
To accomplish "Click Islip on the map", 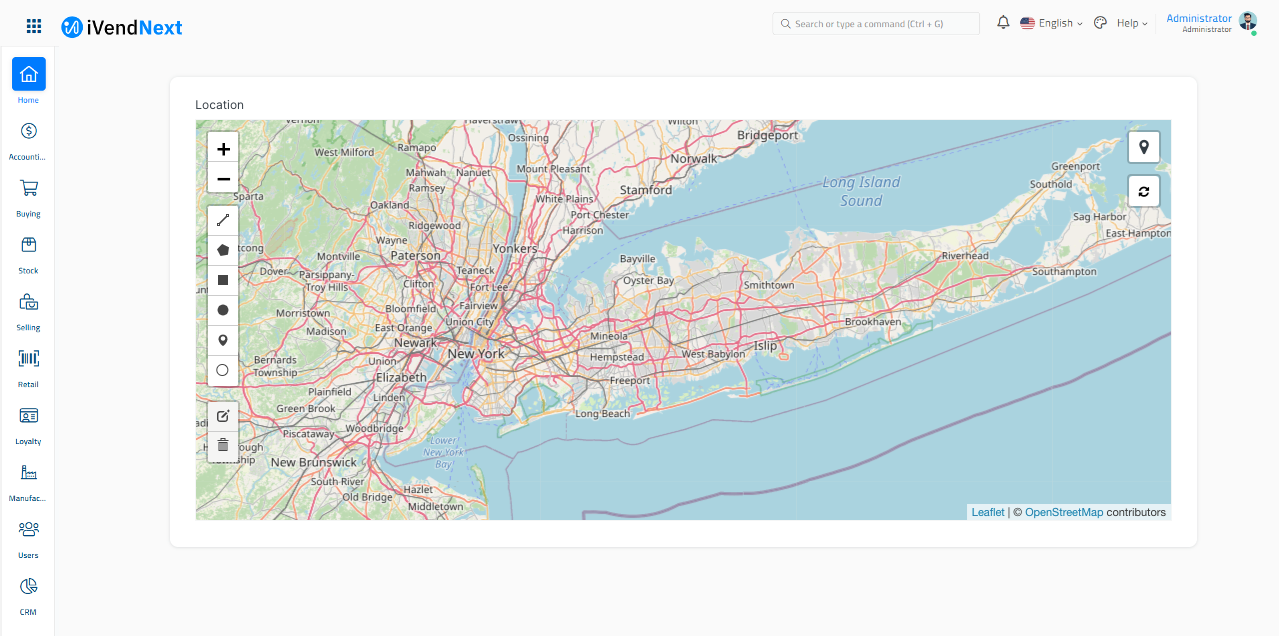I will pos(765,346).
